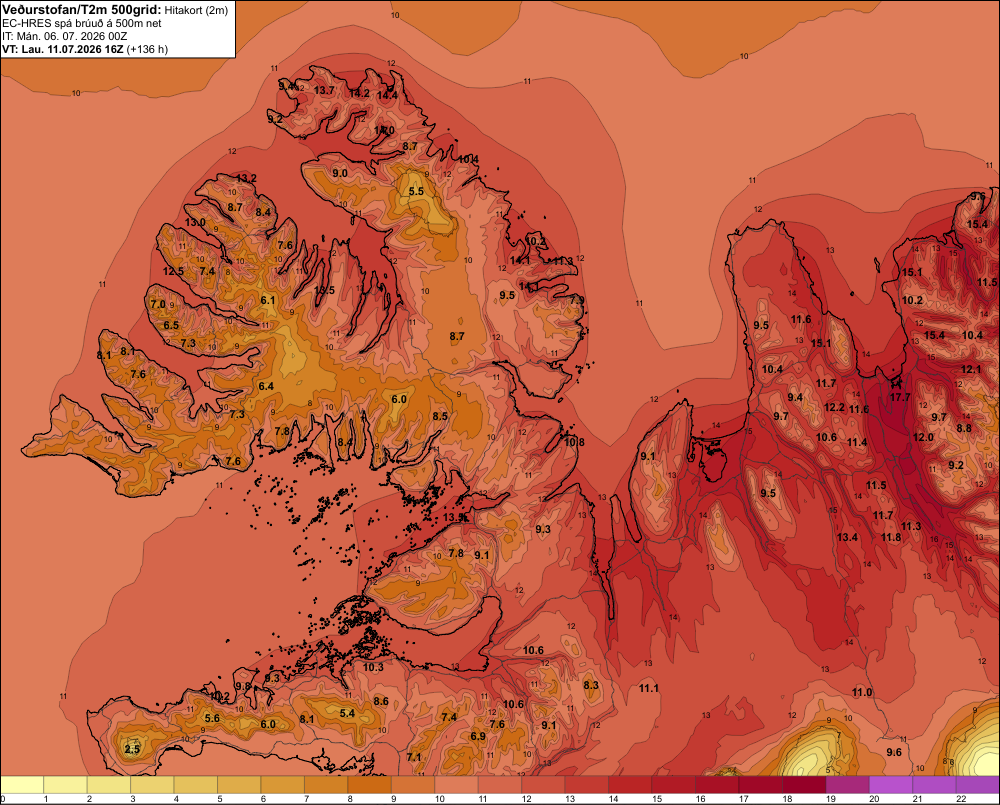The height and width of the screenshot is (805, 1000).
Task: Click the 8.3 temperature value
Action: click(591, 686)
